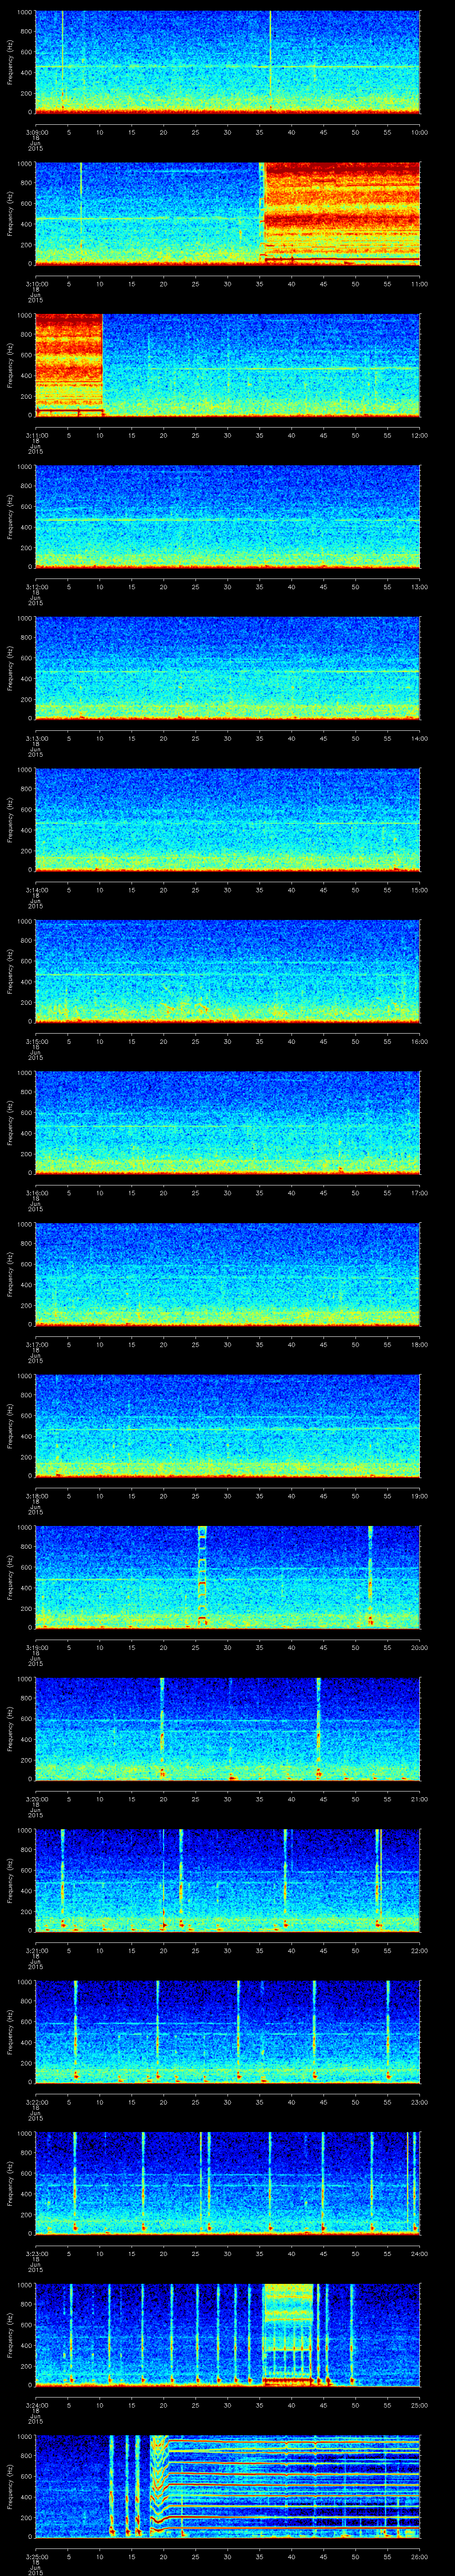Image resolution: width=455 pixels, height=2576 pixels.
Task: Click the 11:00 end time label
Action: click(419, 284)
